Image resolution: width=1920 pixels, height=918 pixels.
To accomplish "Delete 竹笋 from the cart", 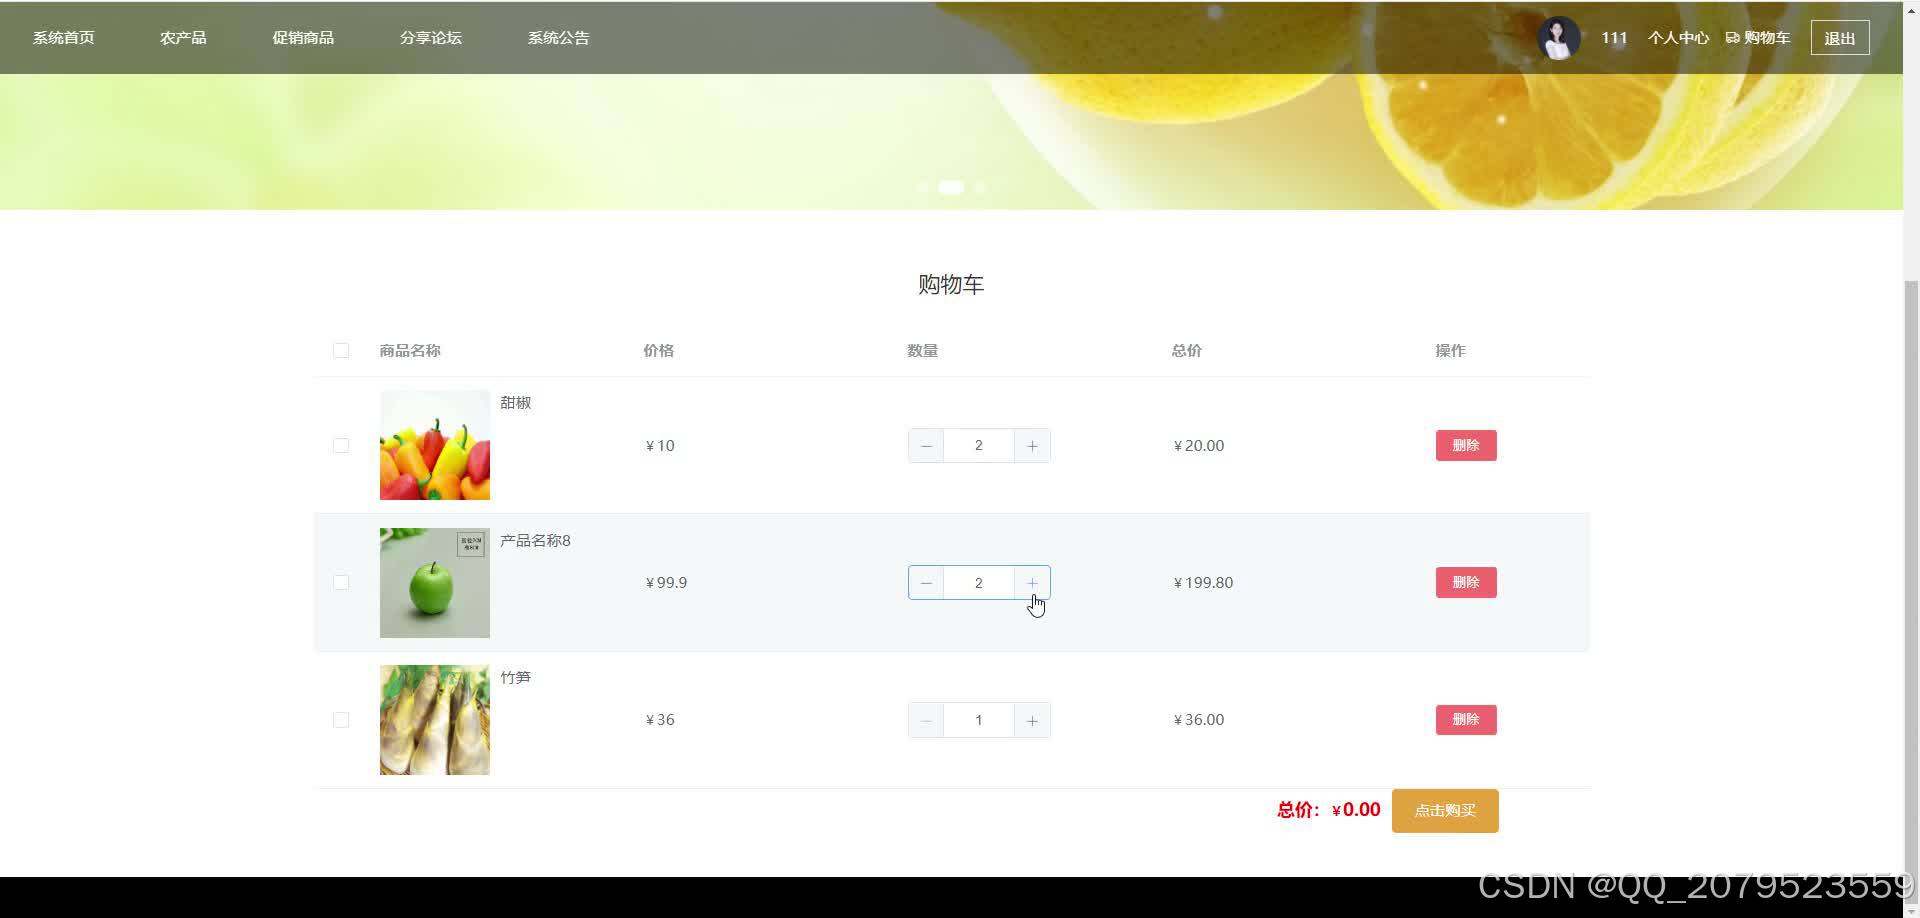I will 1466,720.
